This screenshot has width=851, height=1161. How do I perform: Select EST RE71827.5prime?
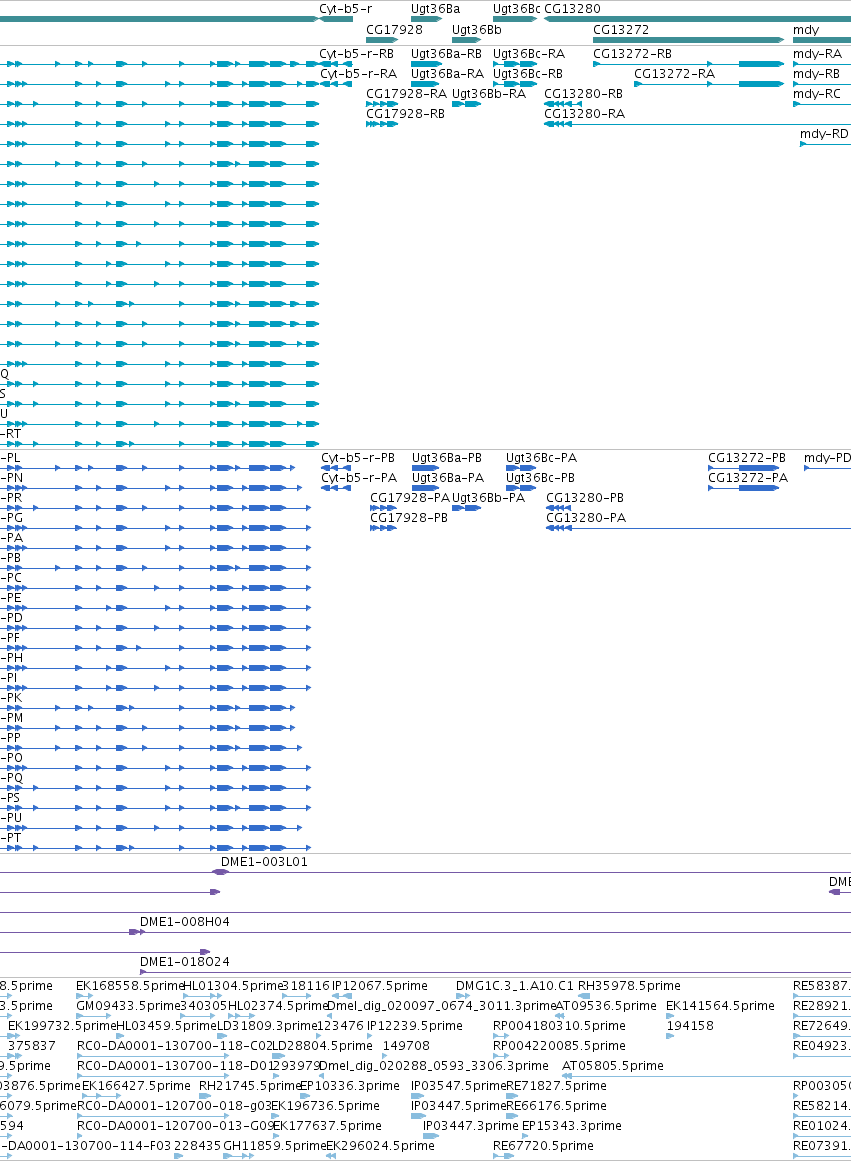556,1086
